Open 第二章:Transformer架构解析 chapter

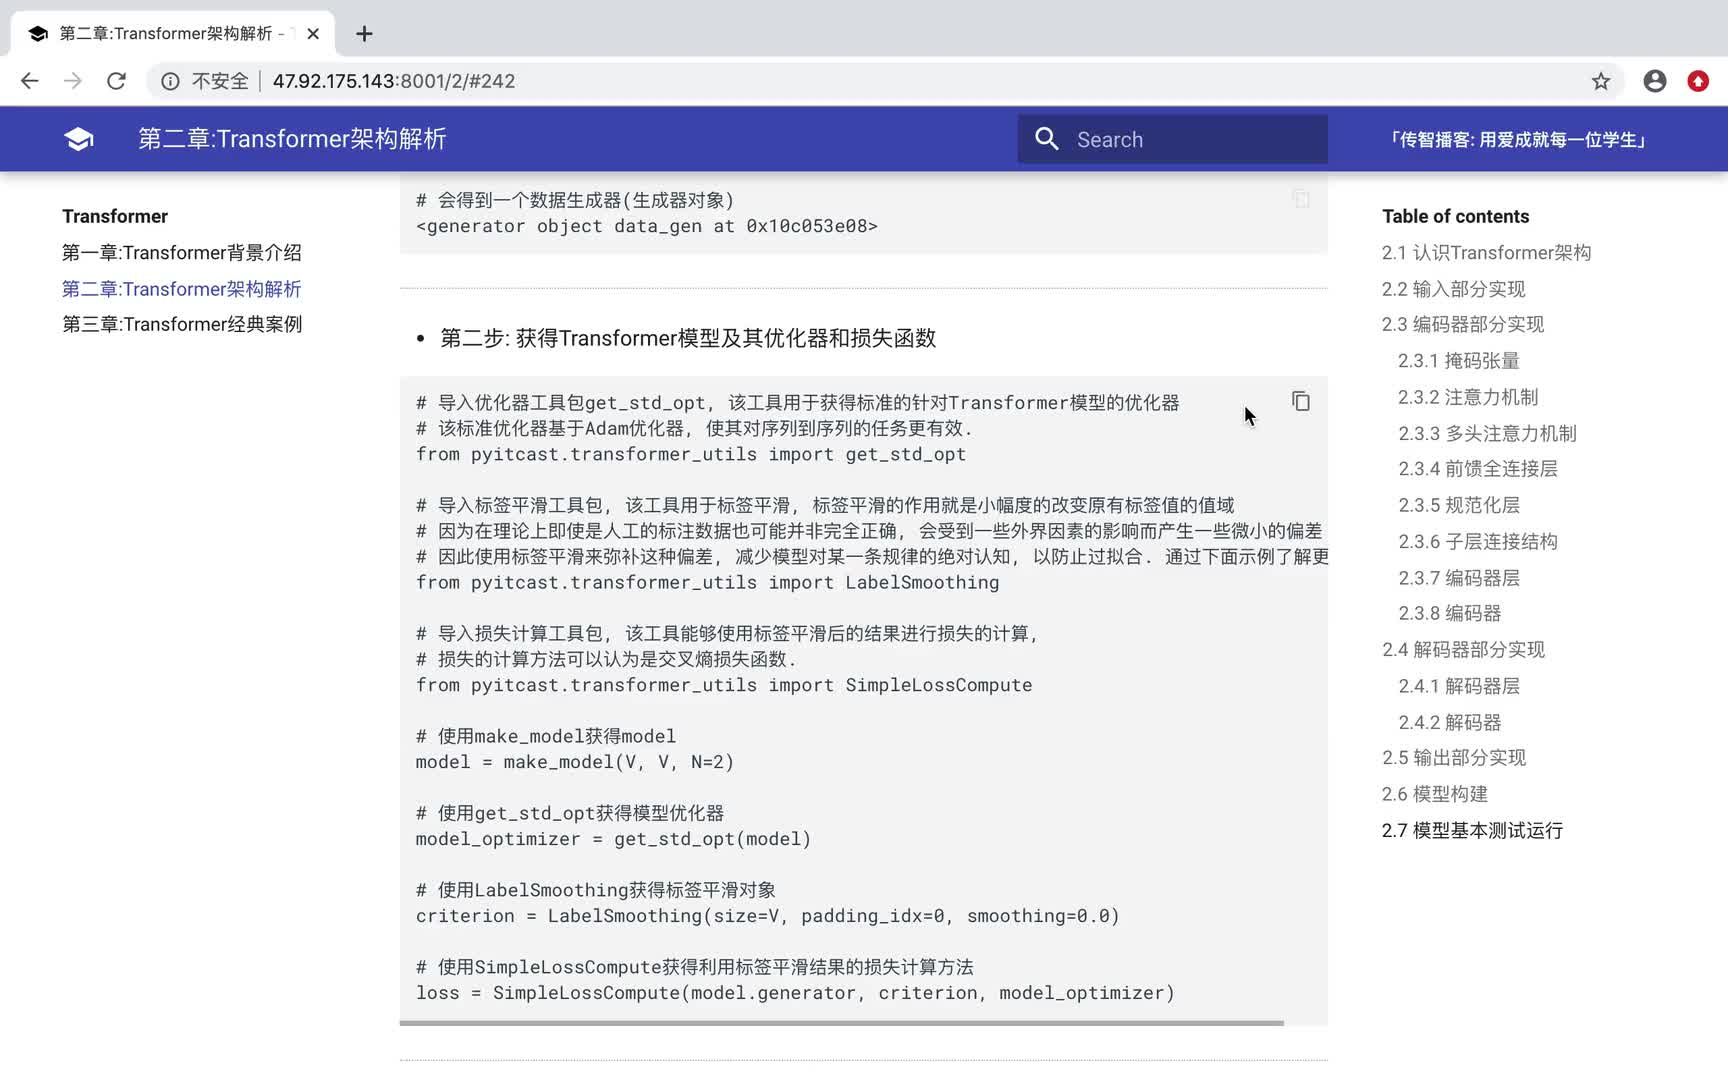(182, 289)
